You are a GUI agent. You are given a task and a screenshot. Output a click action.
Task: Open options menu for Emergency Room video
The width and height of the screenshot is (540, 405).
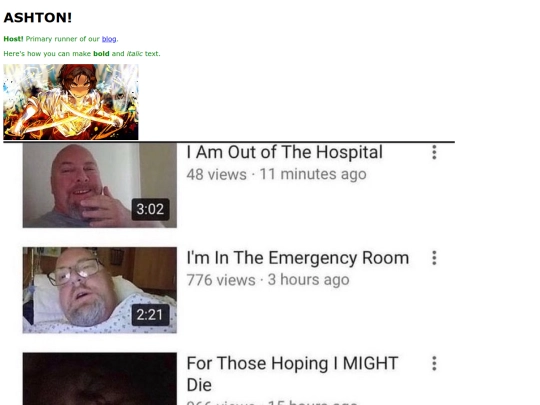[x=434, y=258]
